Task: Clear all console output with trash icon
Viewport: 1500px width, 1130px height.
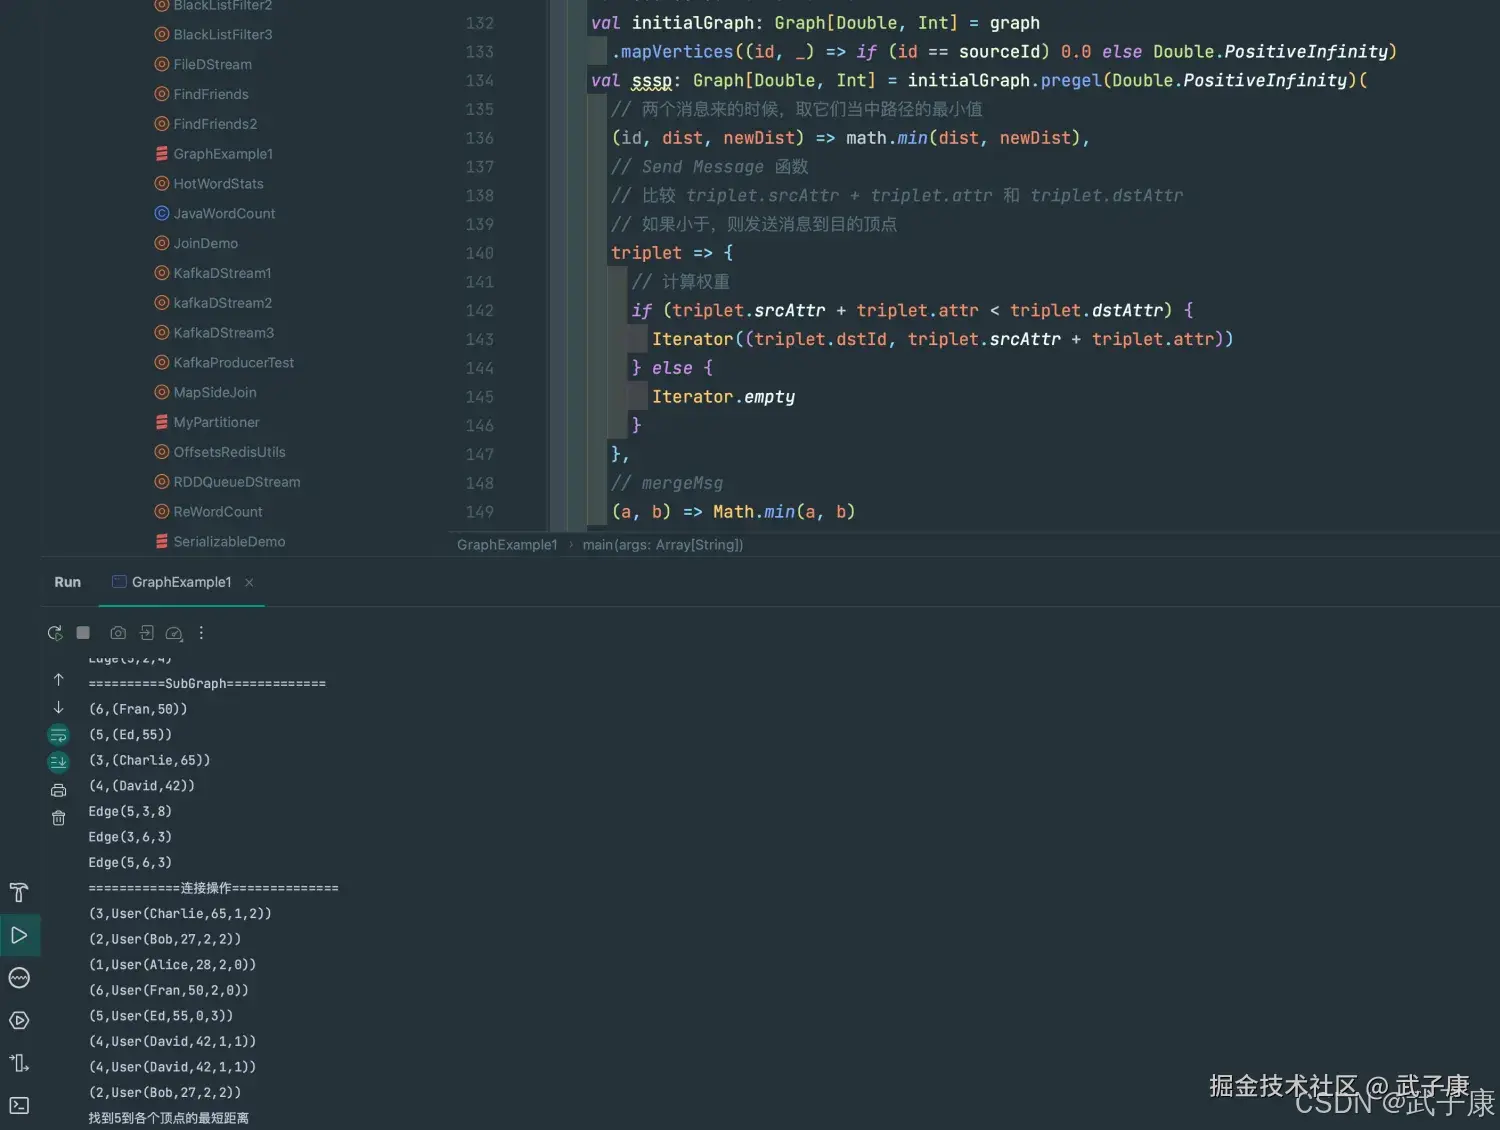Action: click(58, 818)
